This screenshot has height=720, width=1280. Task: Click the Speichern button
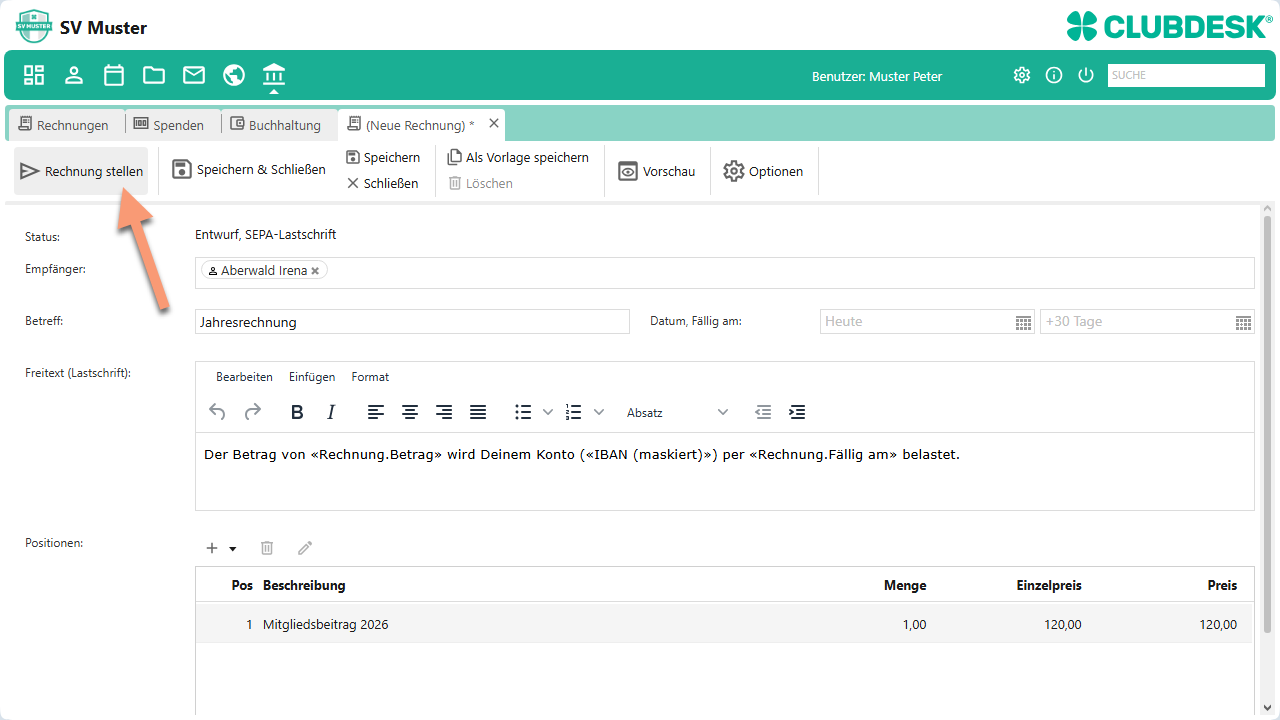click(383, 158)
